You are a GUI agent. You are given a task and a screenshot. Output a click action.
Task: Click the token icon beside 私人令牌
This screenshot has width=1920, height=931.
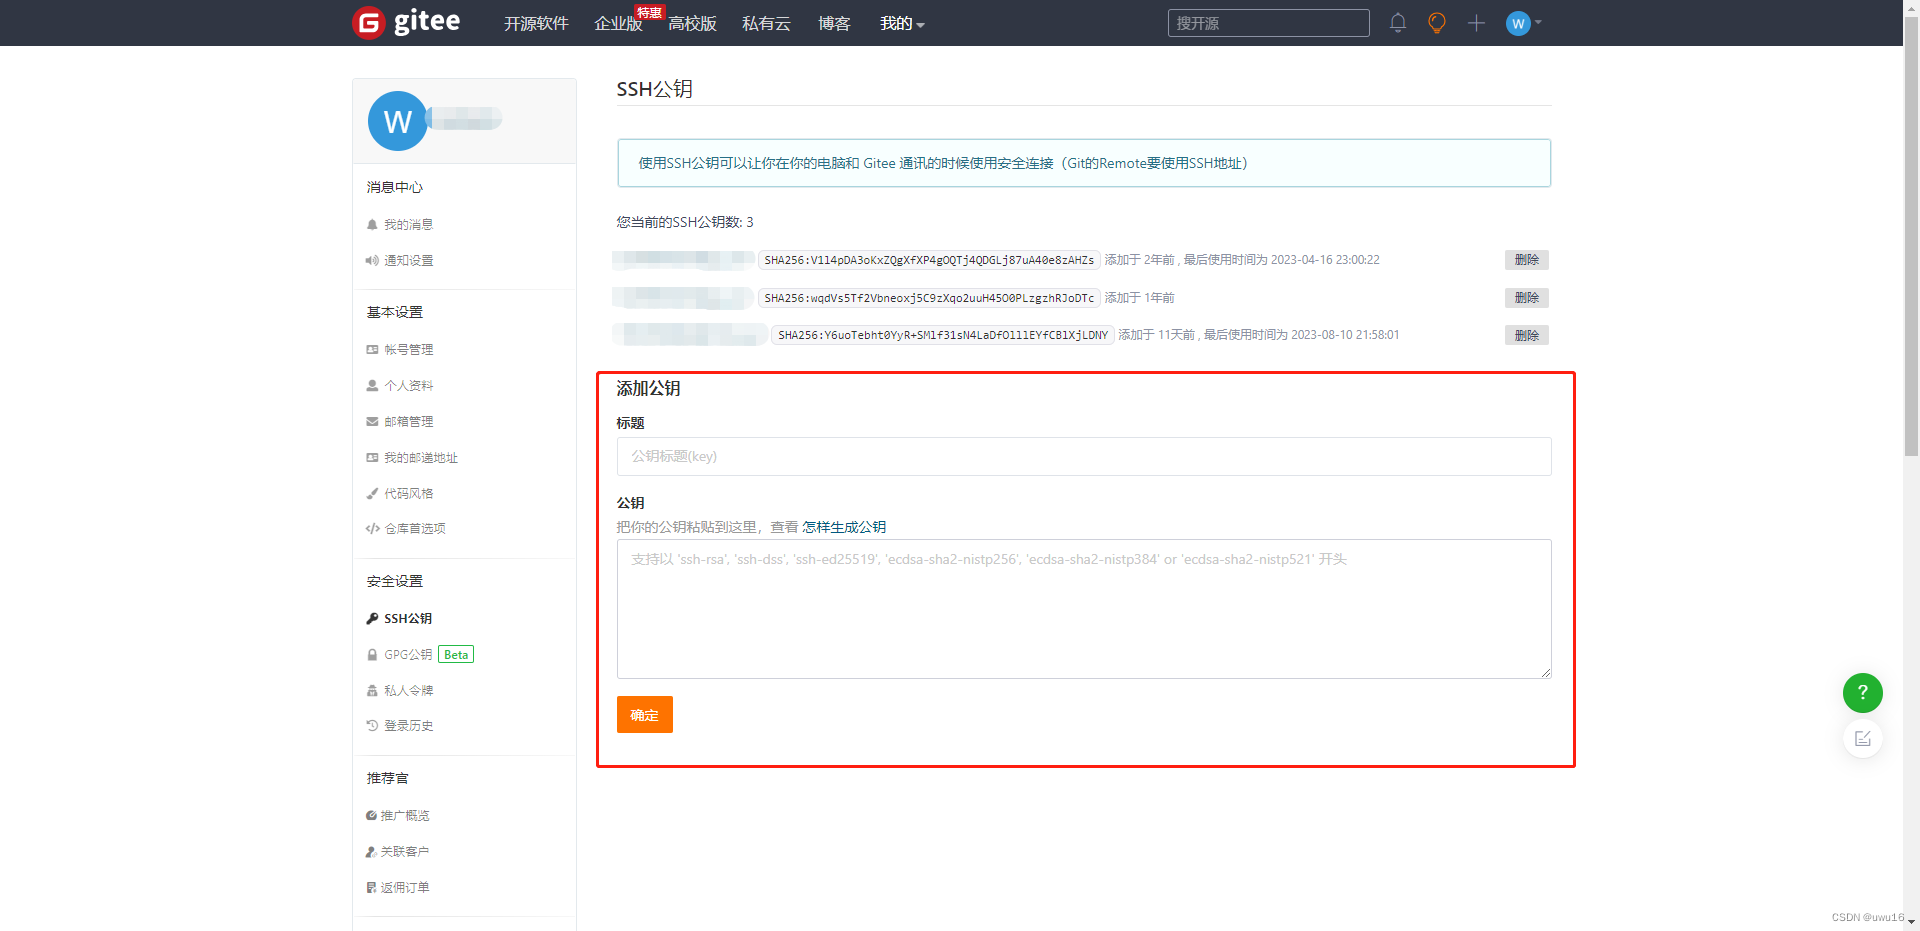[372, 691]
